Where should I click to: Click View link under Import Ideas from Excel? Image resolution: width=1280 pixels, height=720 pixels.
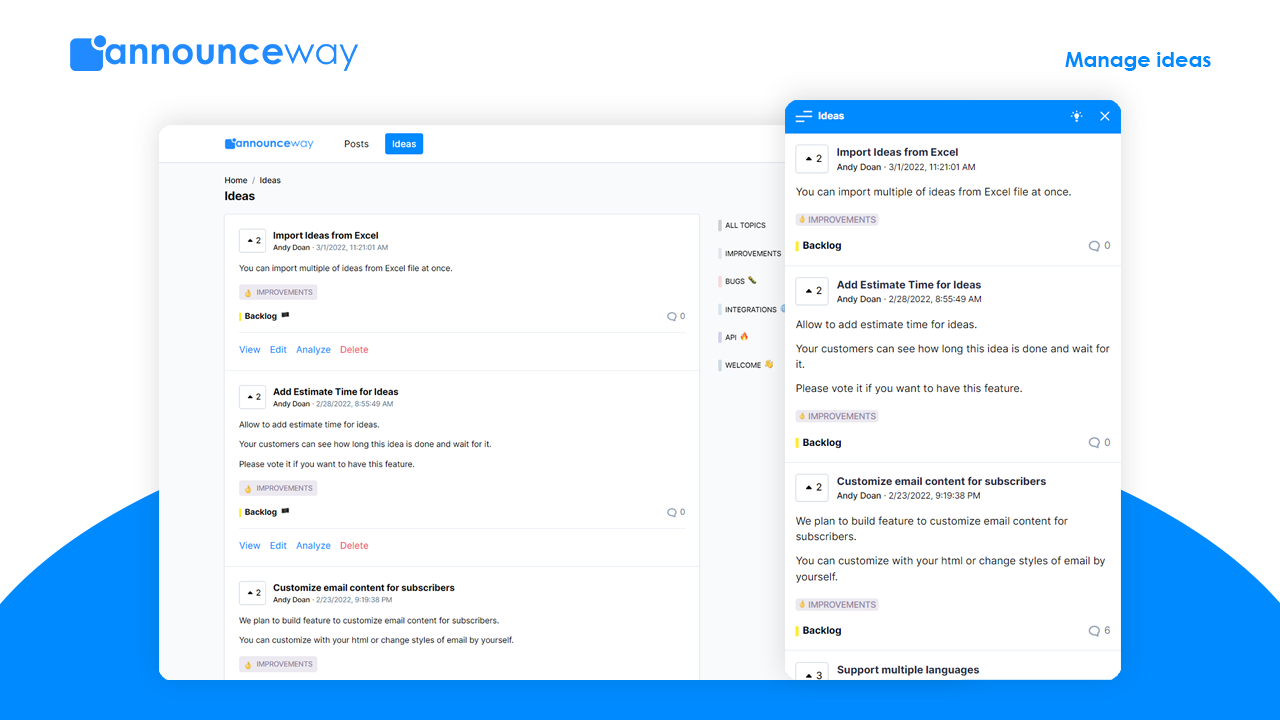(250, 350)
